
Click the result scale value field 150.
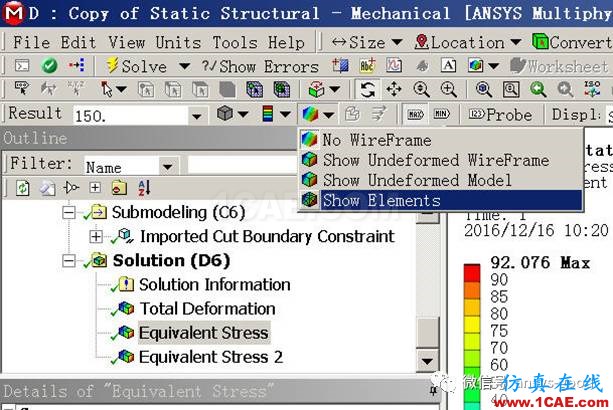(130, 116)
